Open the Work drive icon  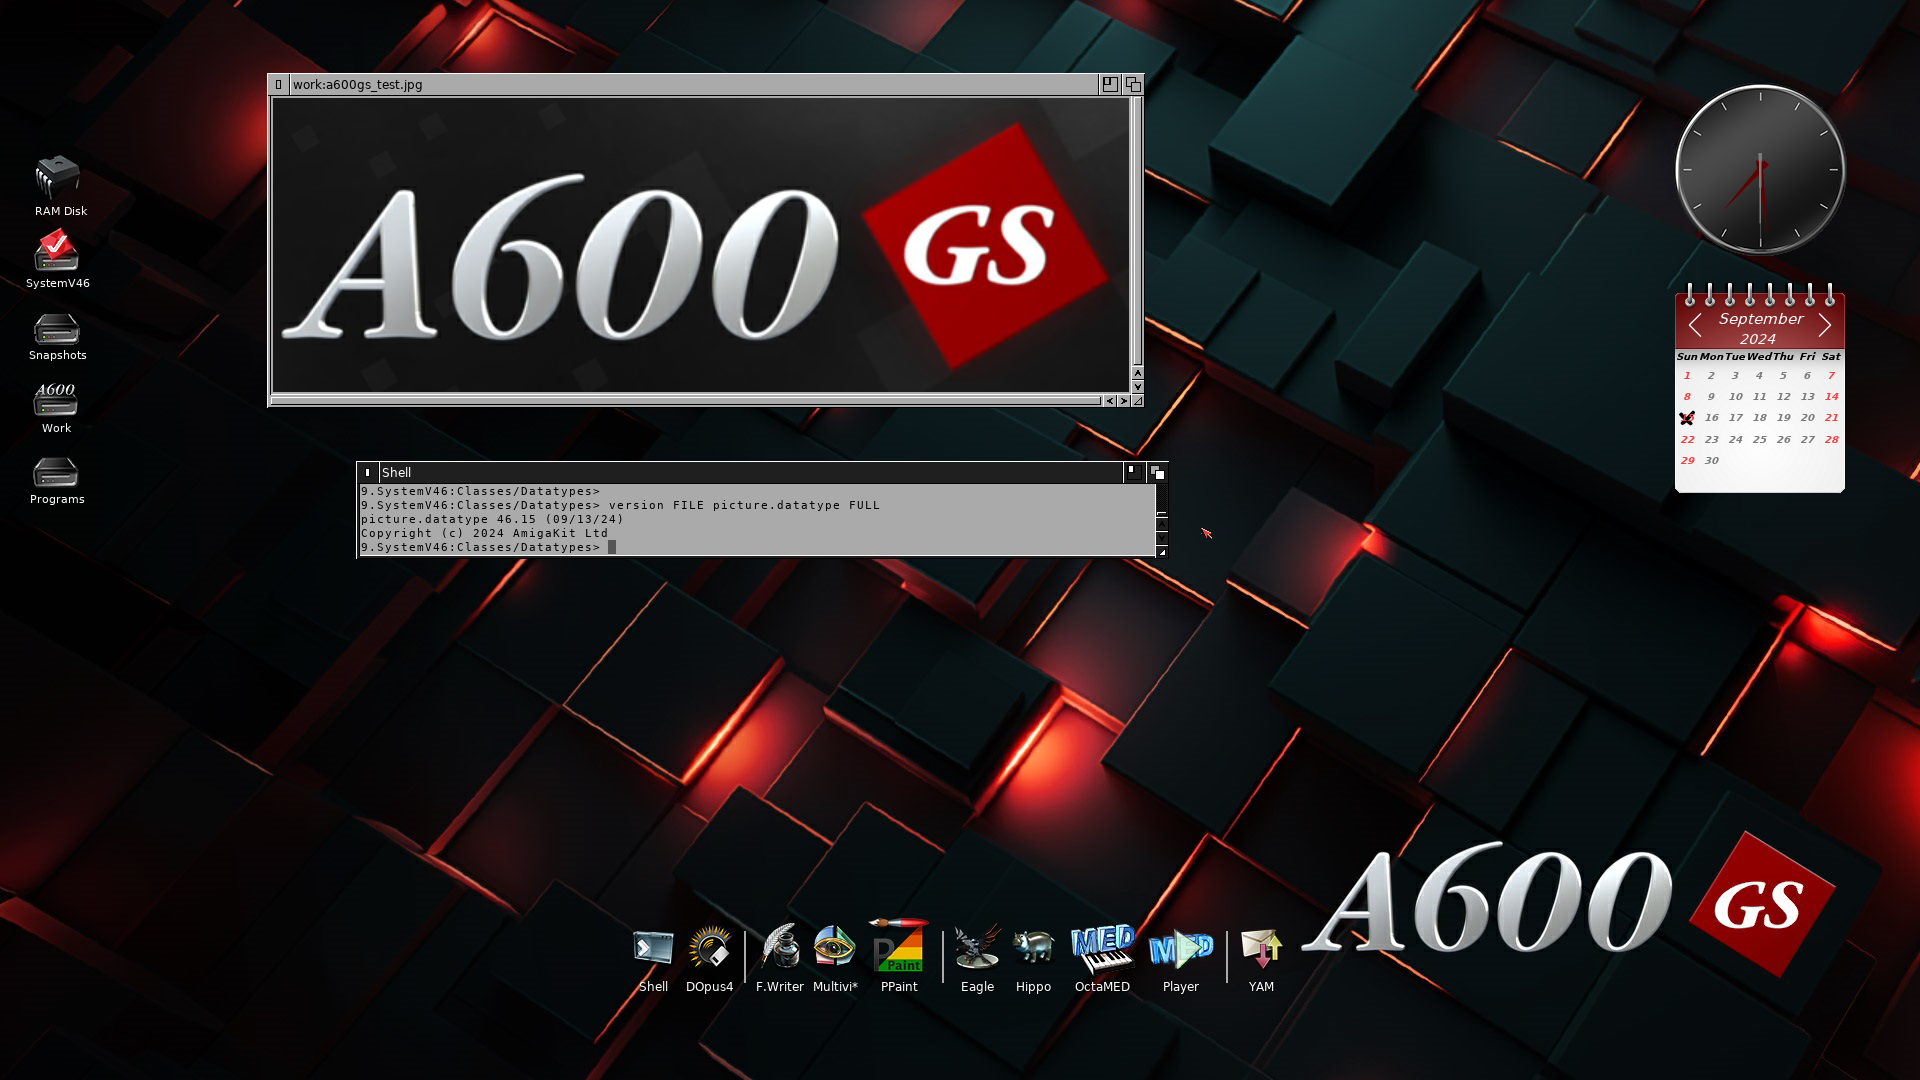point(56,408)
